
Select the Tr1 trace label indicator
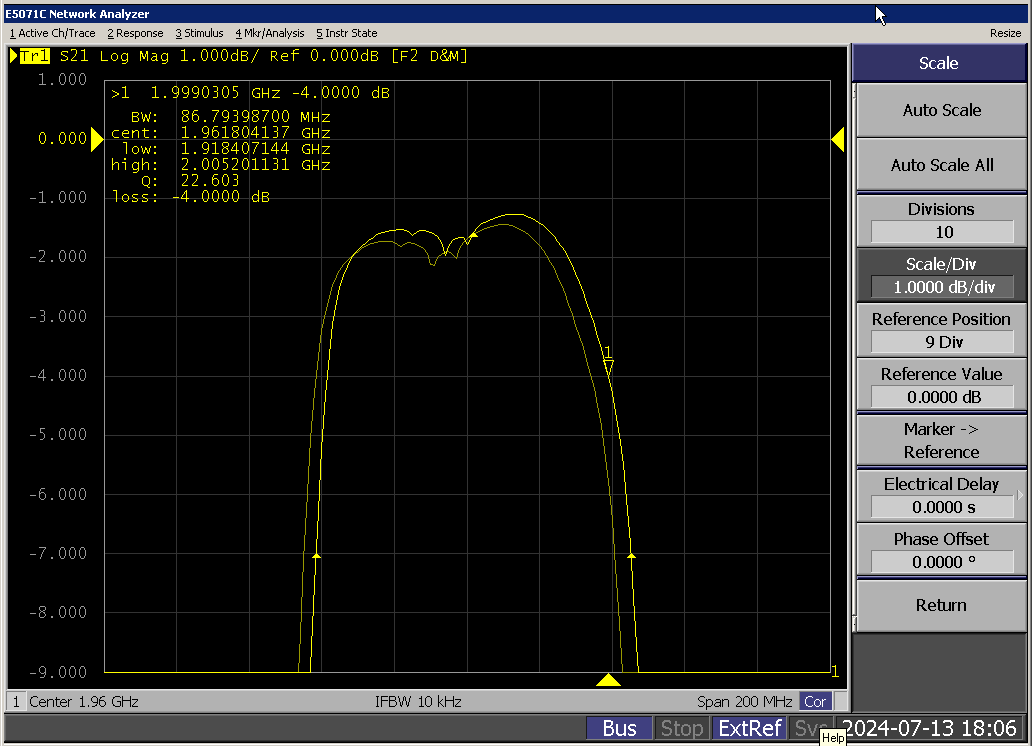tap(34, 56)
